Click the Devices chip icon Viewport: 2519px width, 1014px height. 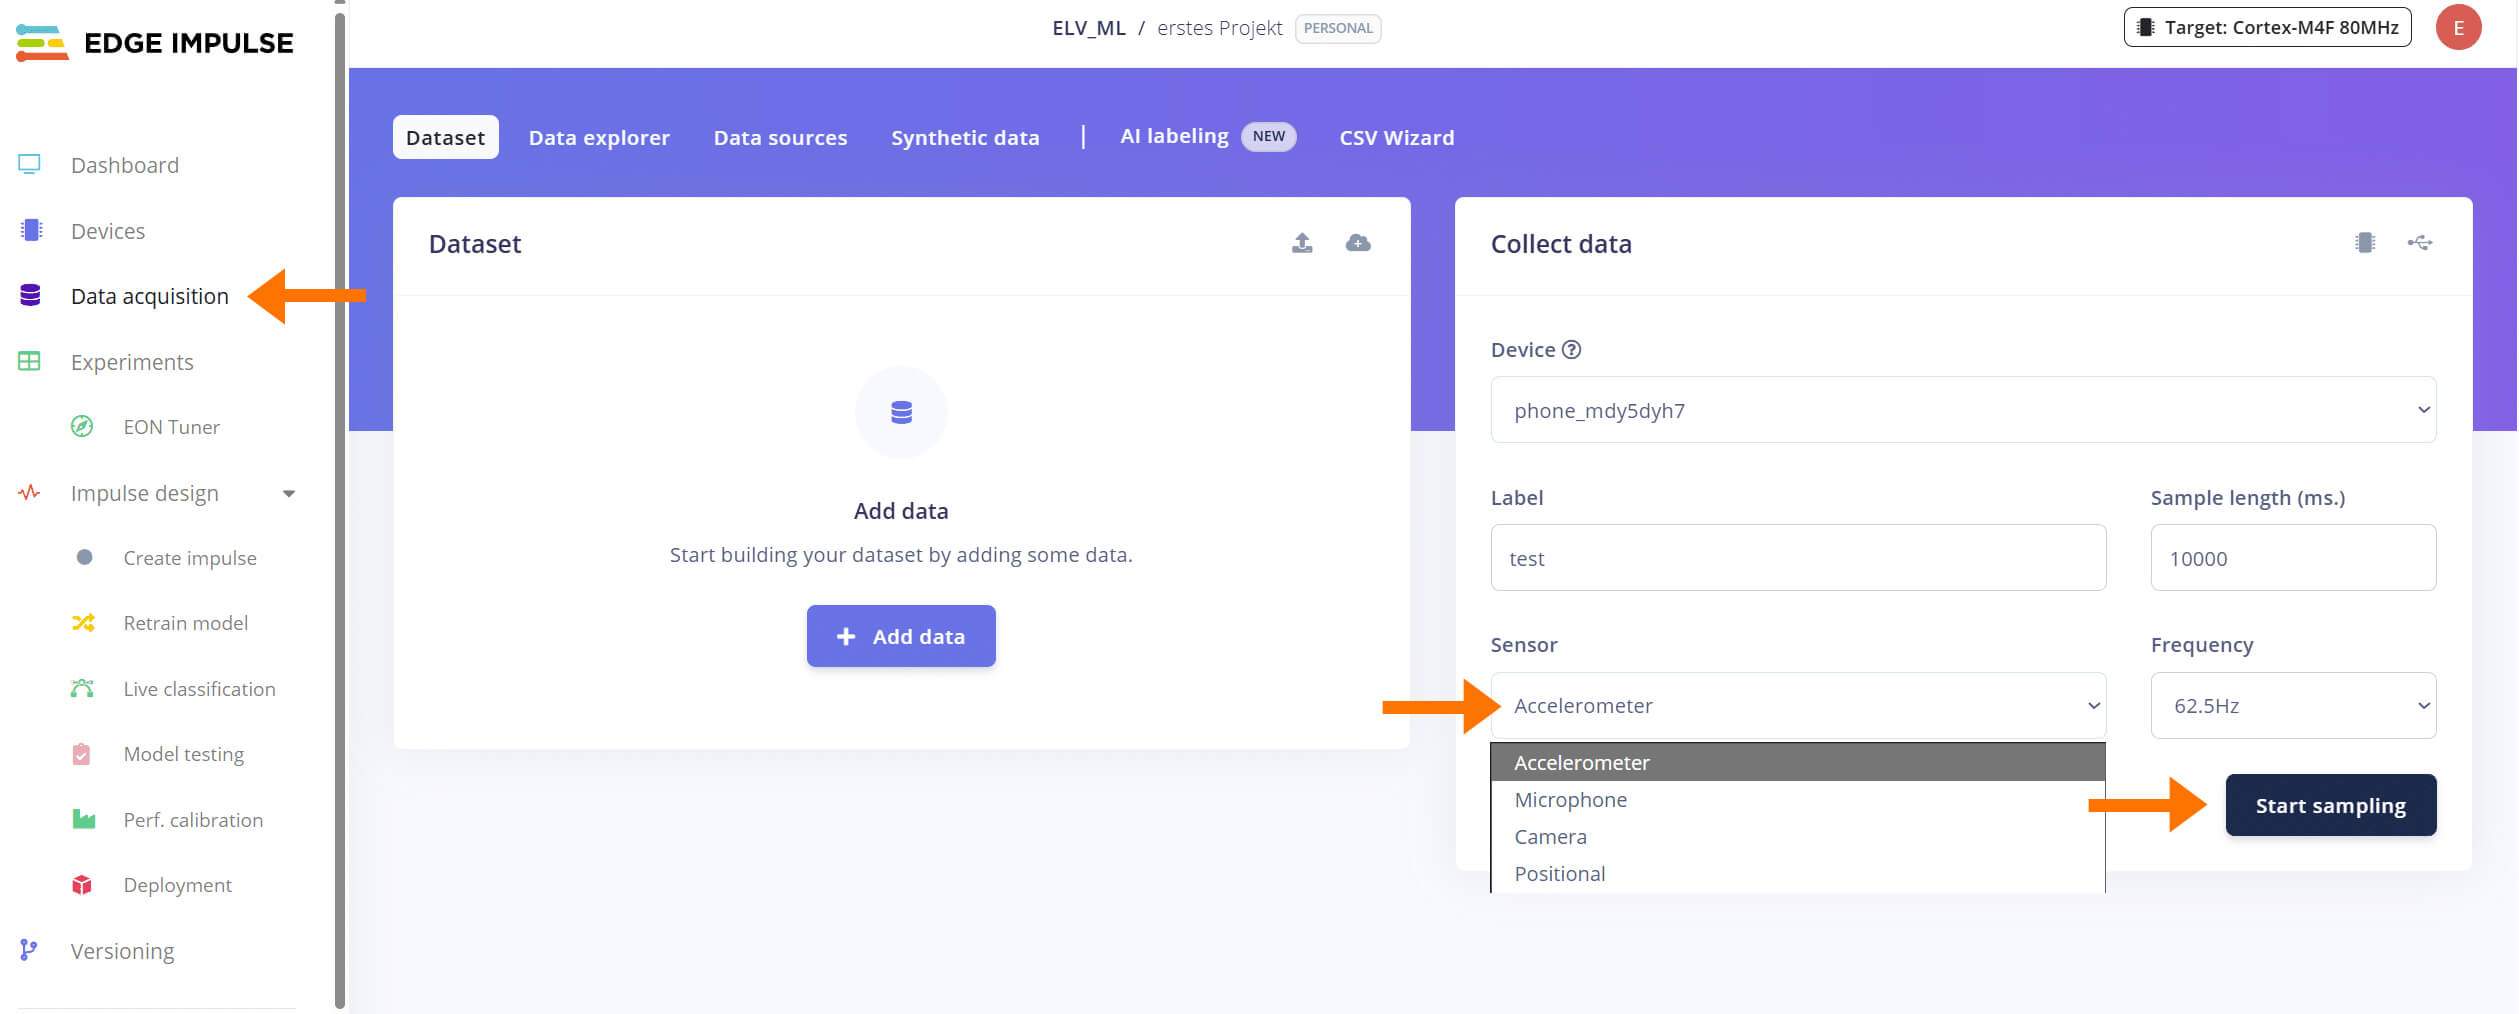click(x=31, y=230)
